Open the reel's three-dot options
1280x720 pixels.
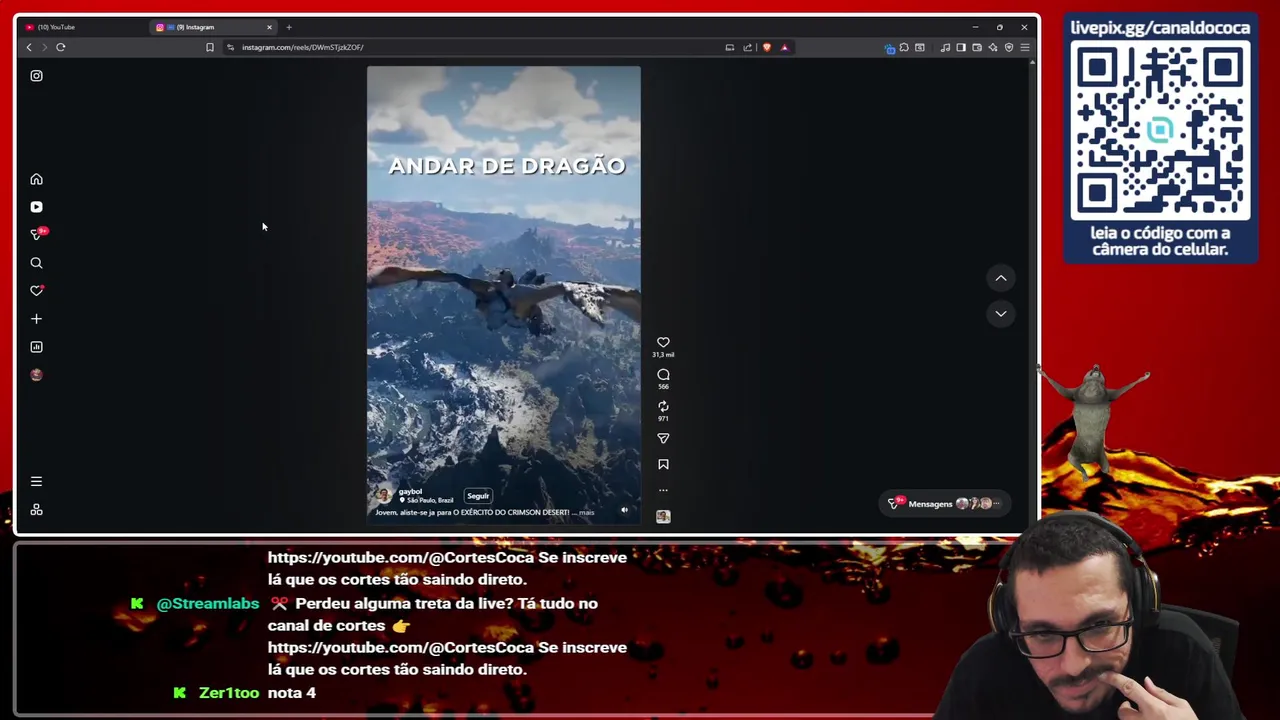point(663,490)
